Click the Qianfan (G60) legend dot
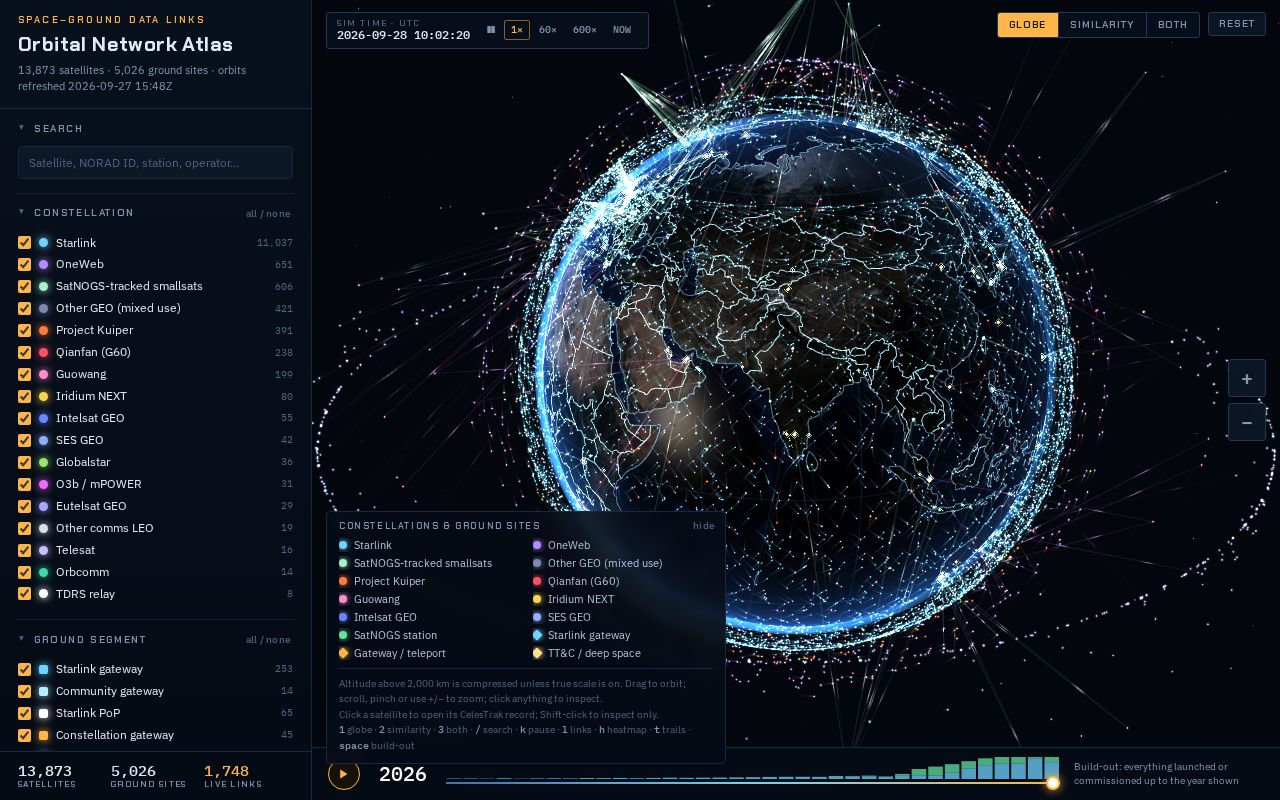The image size is (1280, 800). tap(537, 581)
